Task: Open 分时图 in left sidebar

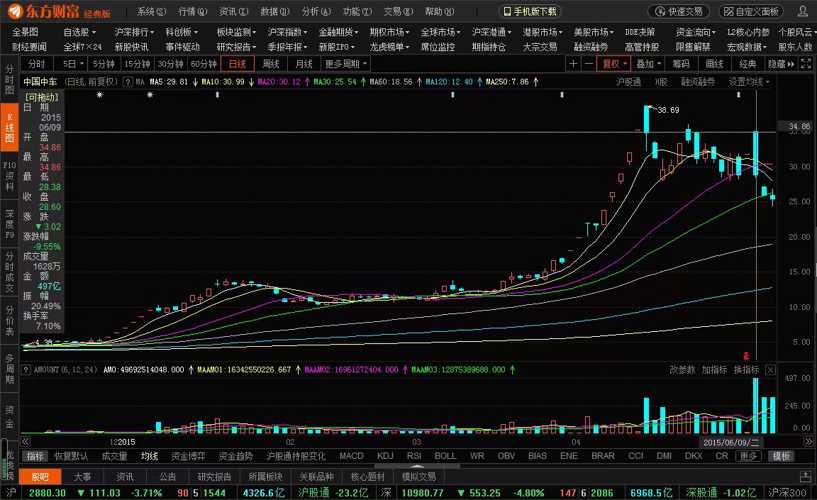Action: click(x=9, y=80)
